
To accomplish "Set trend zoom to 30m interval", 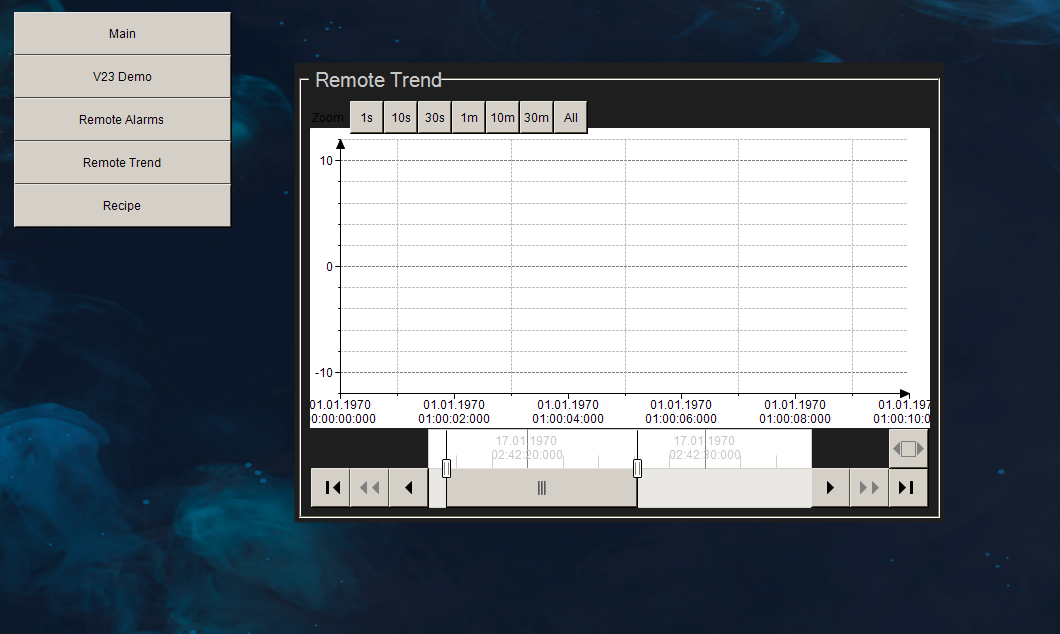I will click(x=536, y=117).
